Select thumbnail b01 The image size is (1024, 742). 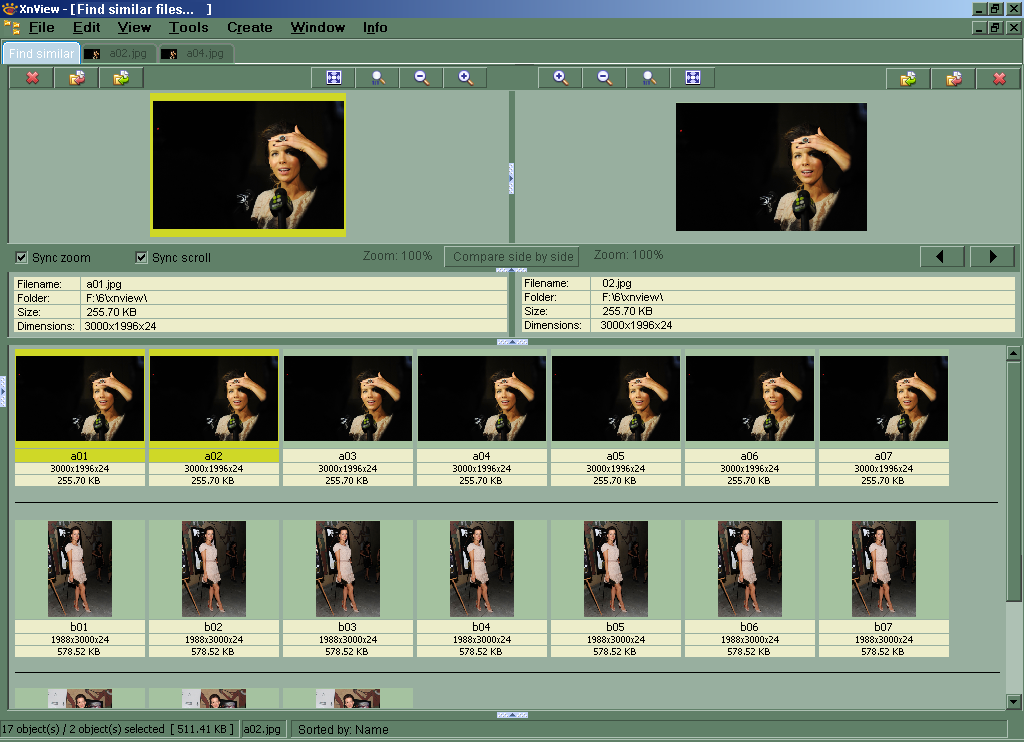coord(80,589)
